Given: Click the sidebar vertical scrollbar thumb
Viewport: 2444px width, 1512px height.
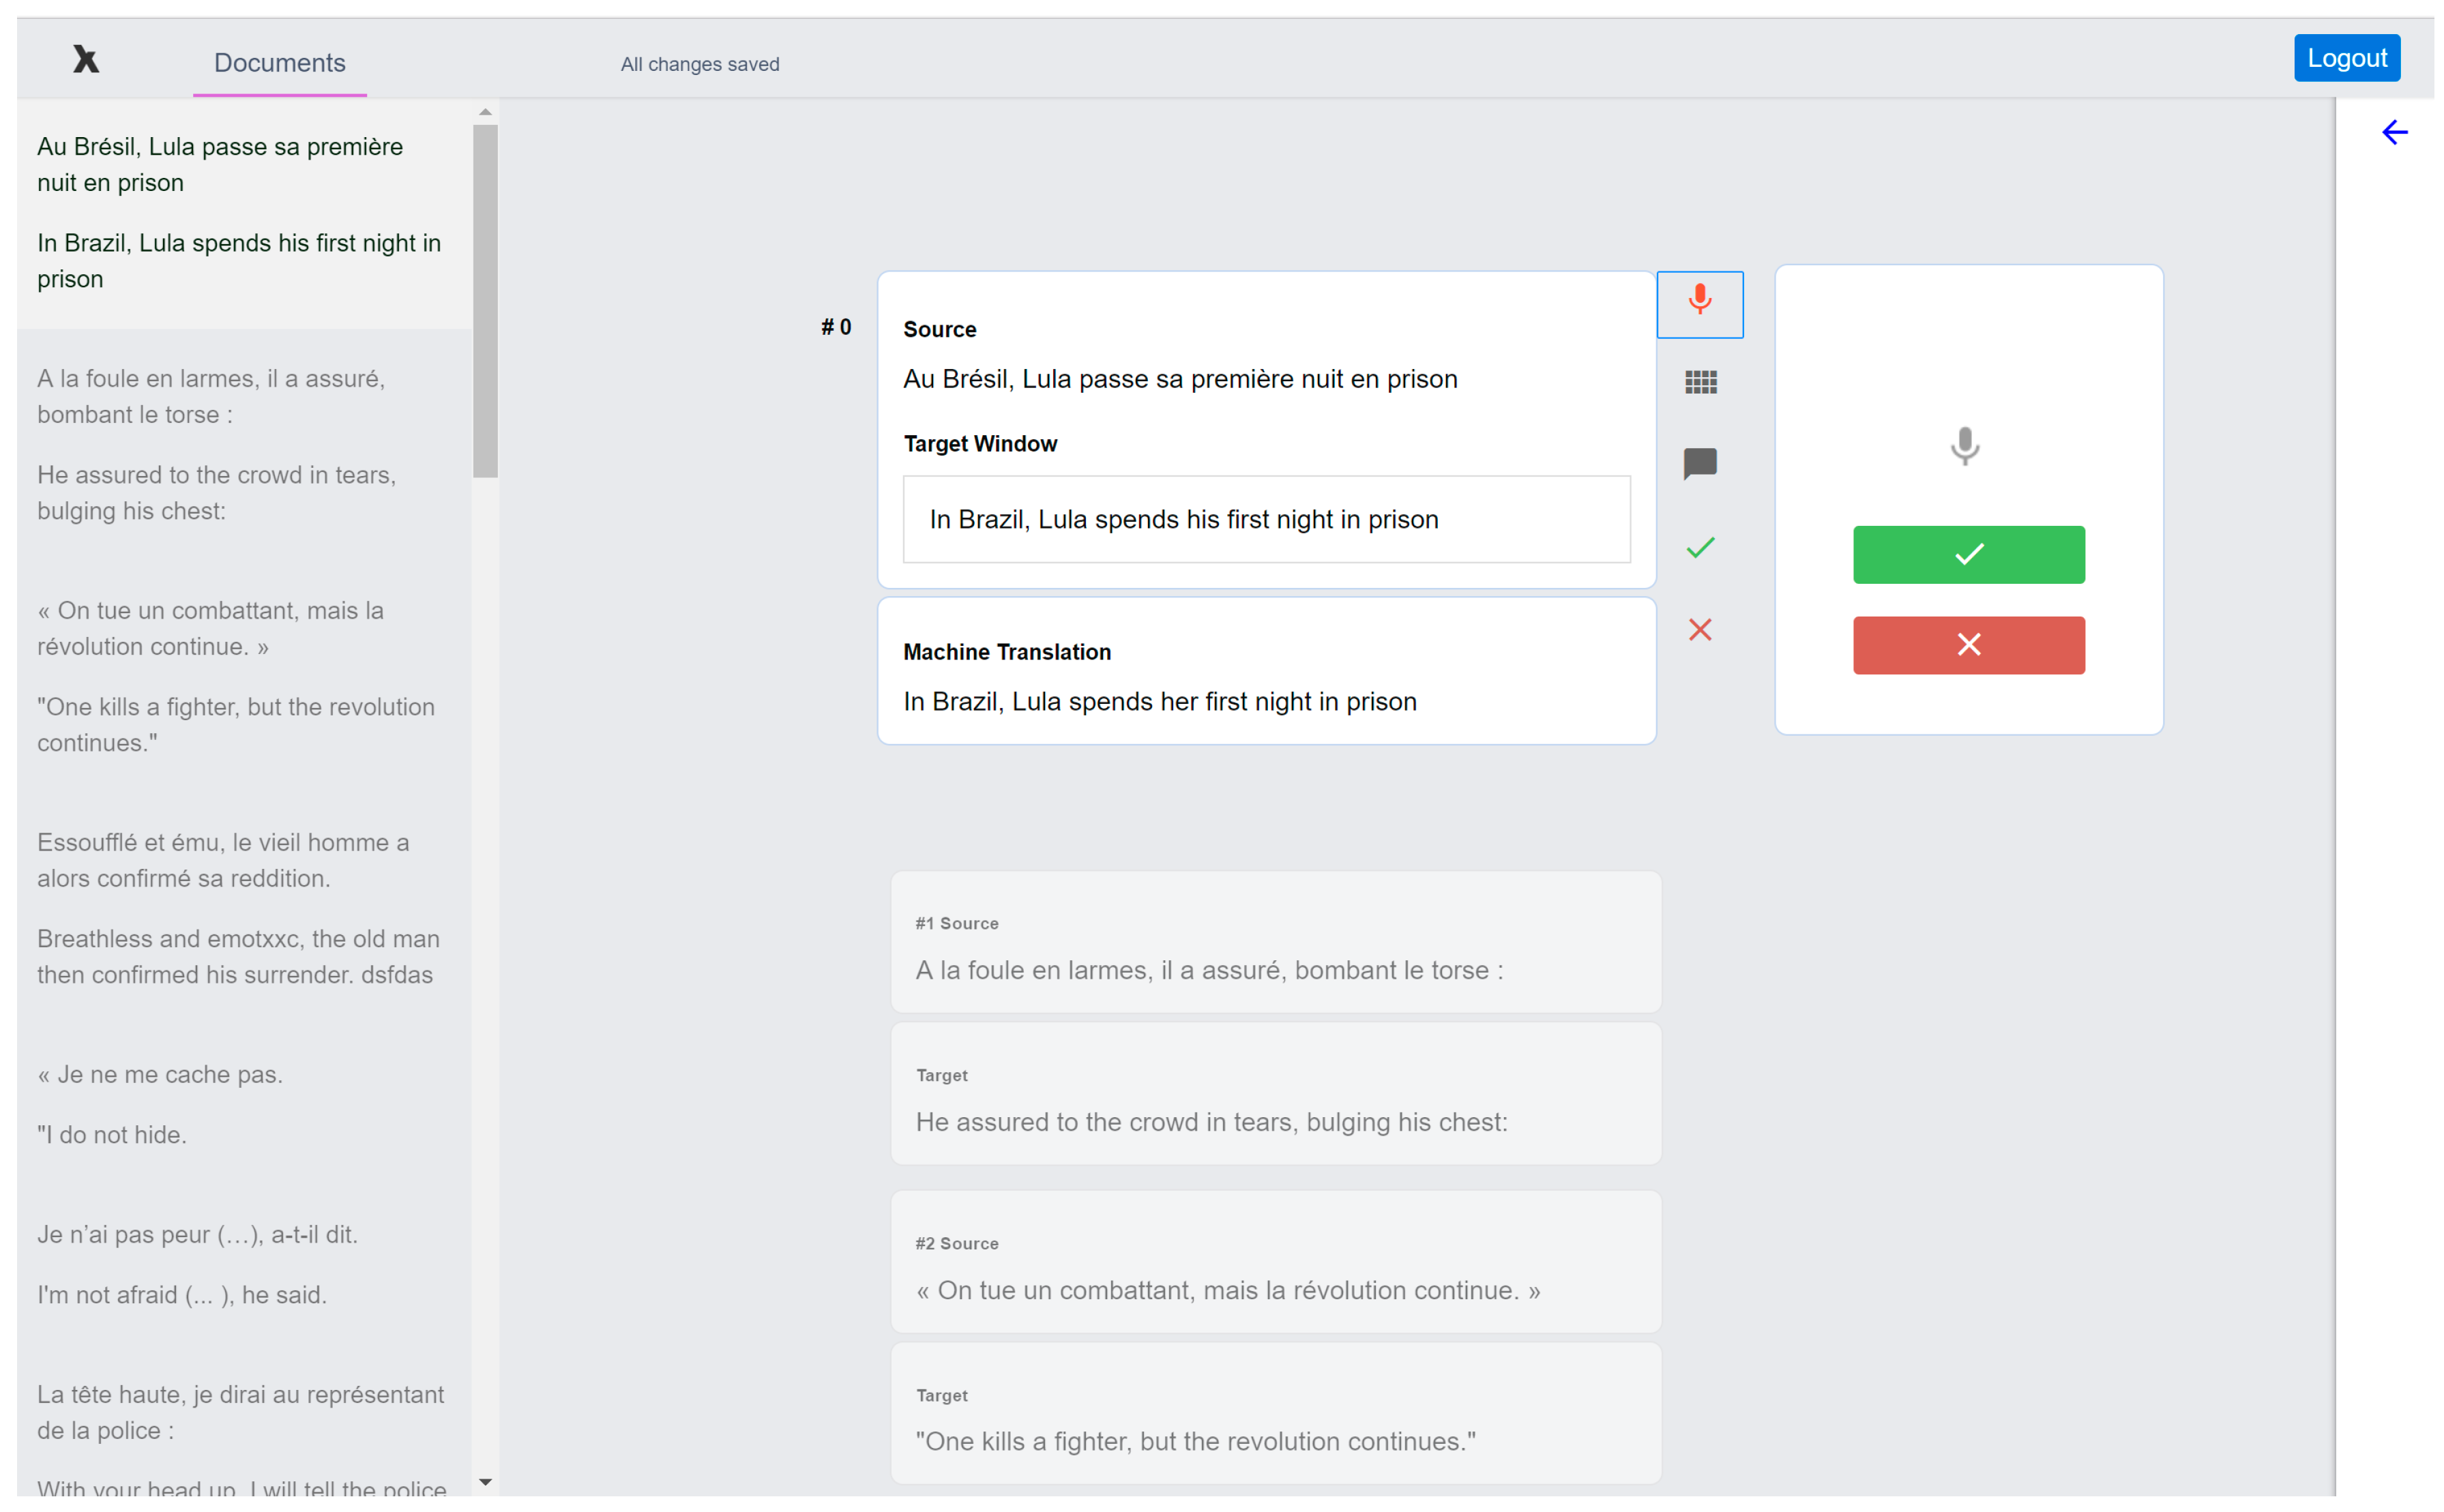Looking at the screenshot, I should 485,300.
